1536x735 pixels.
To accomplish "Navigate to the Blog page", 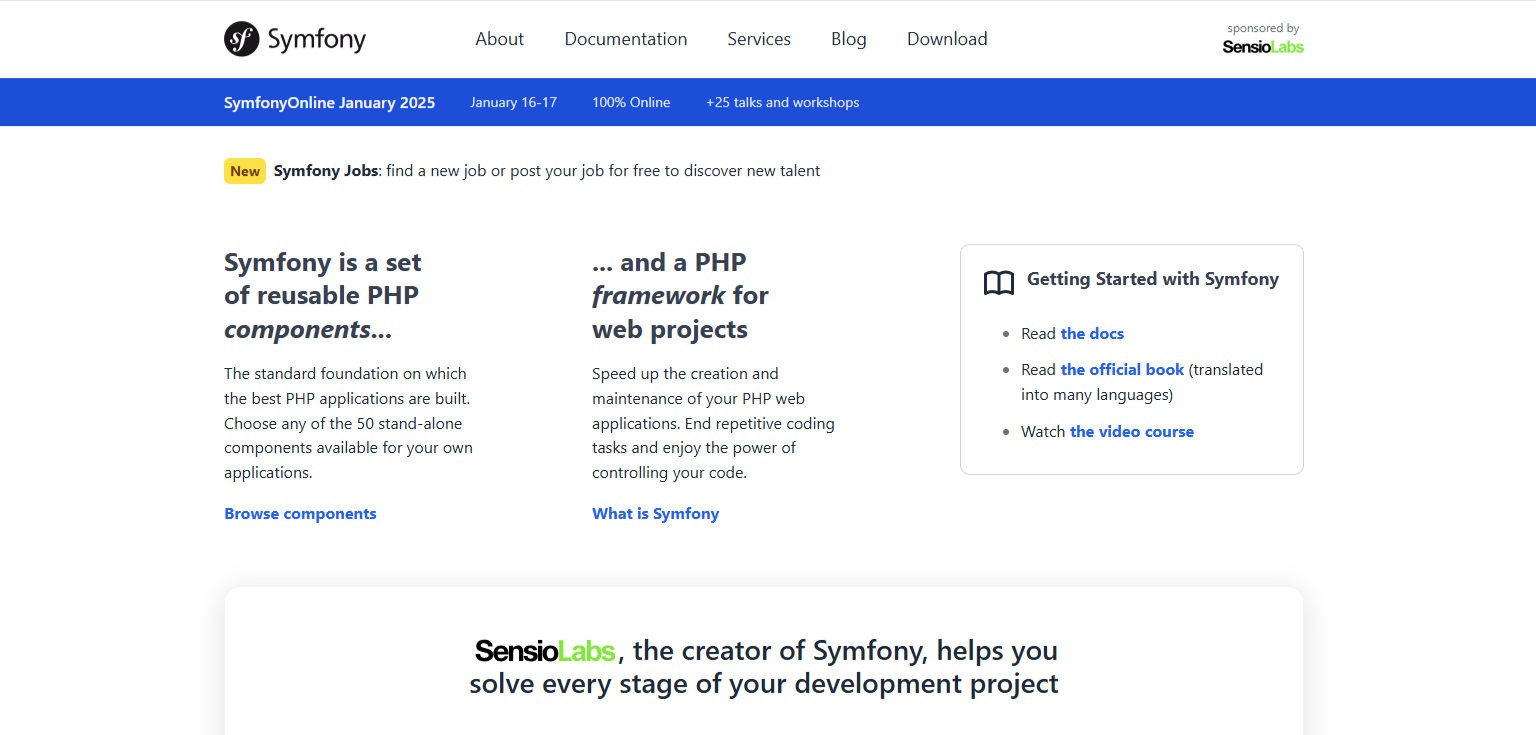I will point(848,39).
